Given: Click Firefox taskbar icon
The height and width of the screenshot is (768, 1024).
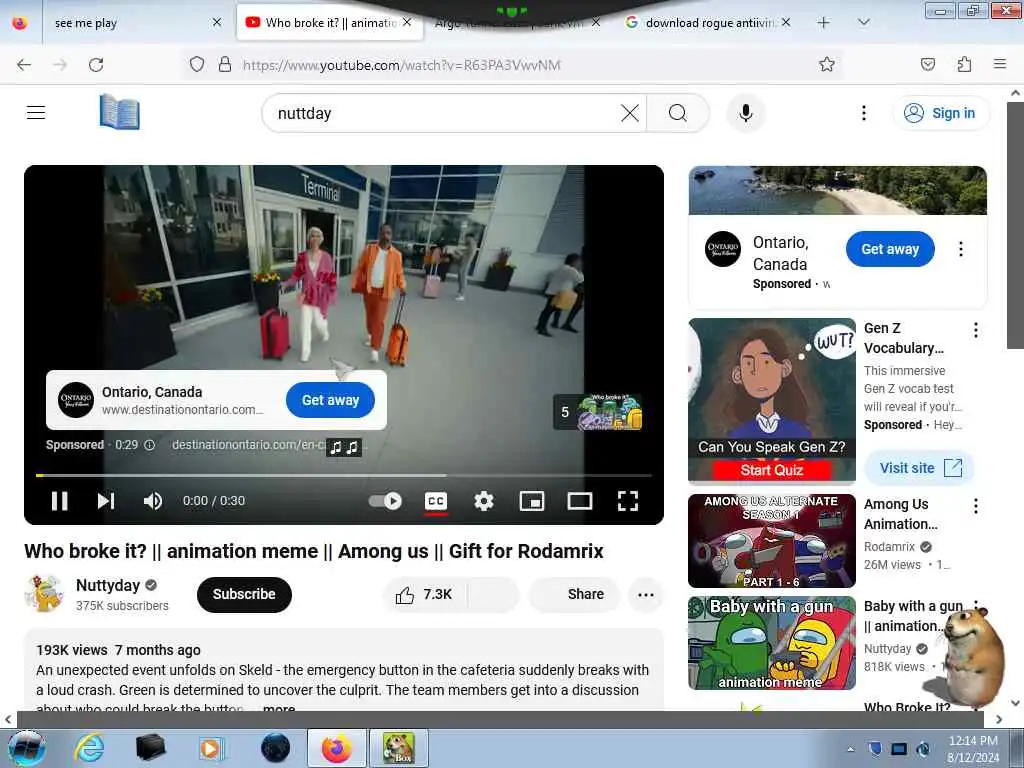Looking at the screenshot, I should (336, 748).
